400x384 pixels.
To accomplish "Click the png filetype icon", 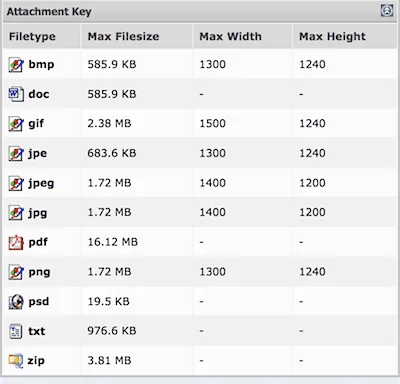I will coord(16,272).
